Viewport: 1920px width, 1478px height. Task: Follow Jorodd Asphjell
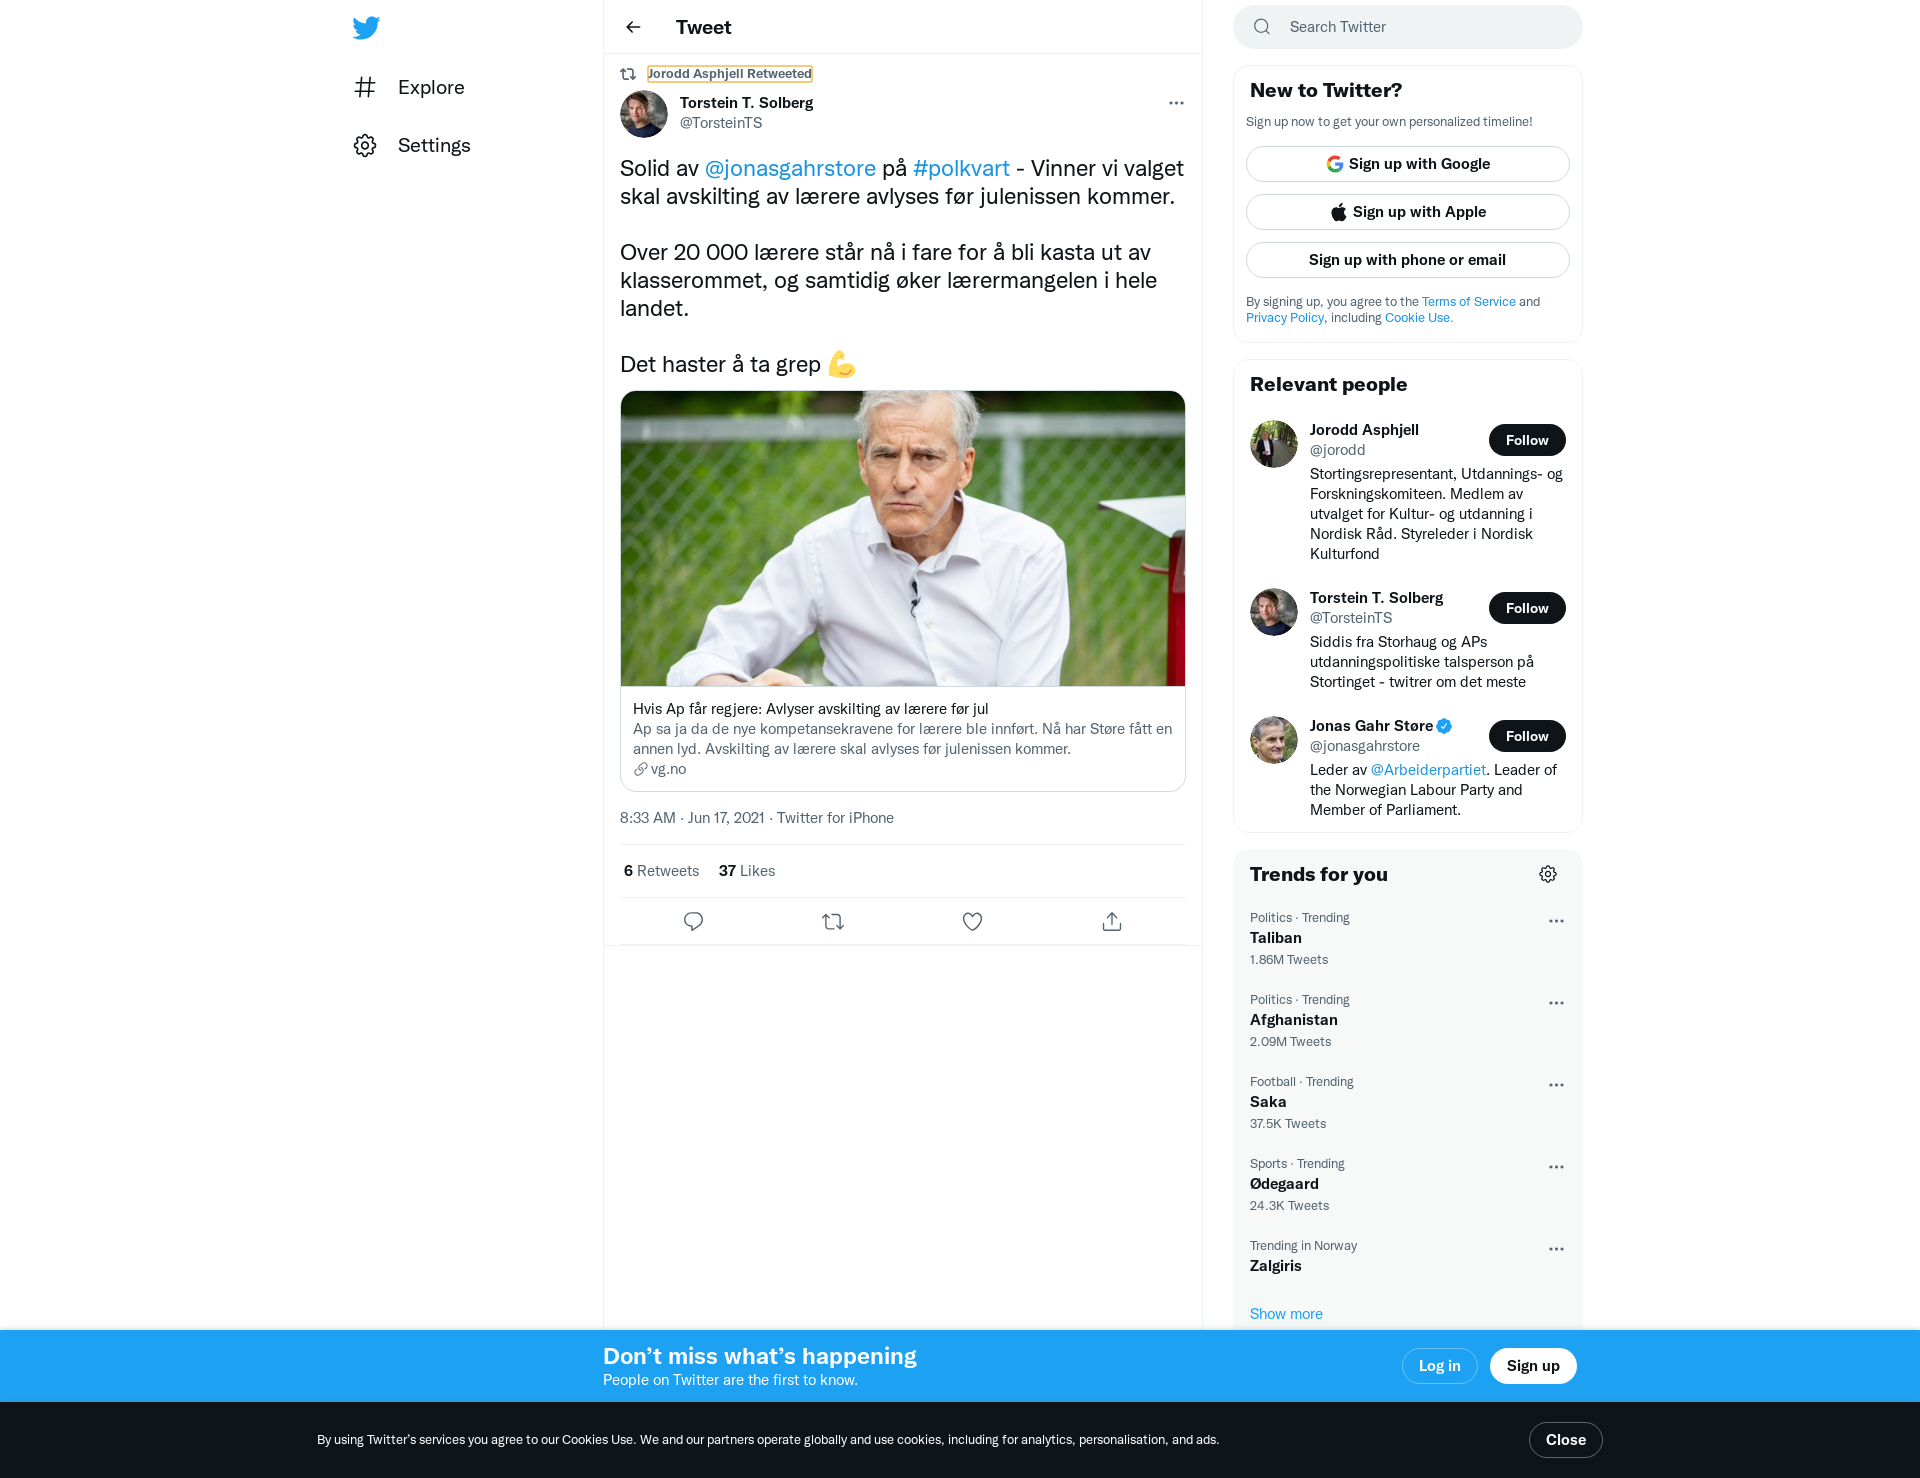point(1527,440)
